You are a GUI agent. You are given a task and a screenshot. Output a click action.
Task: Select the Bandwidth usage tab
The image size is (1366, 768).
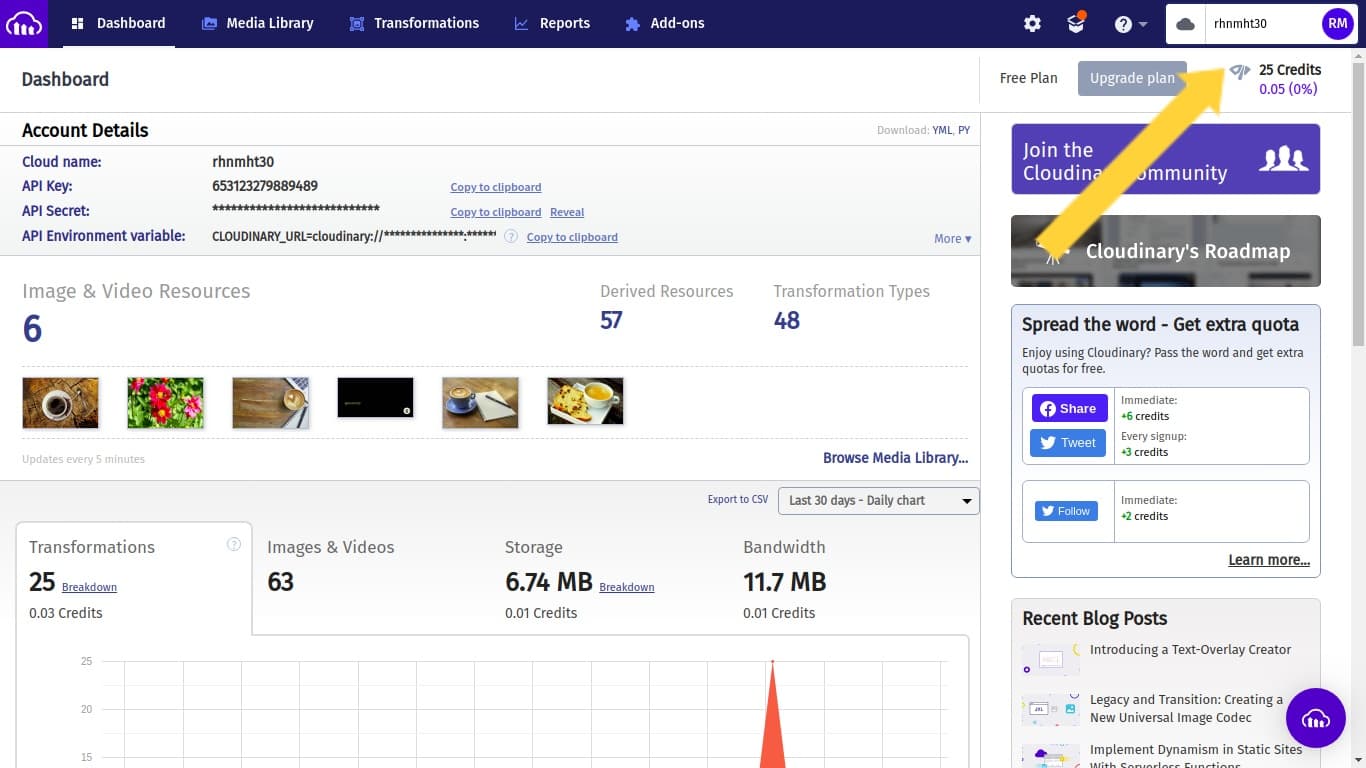[847, 578]
